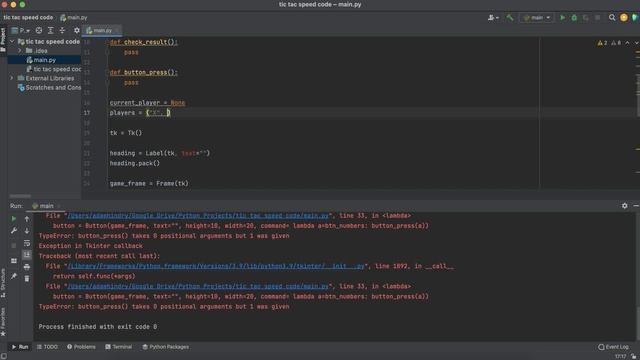The height and width of the screenshot is (360, 640).
Task: Toggle the Project tool window side tab
Action: point(3,40)
